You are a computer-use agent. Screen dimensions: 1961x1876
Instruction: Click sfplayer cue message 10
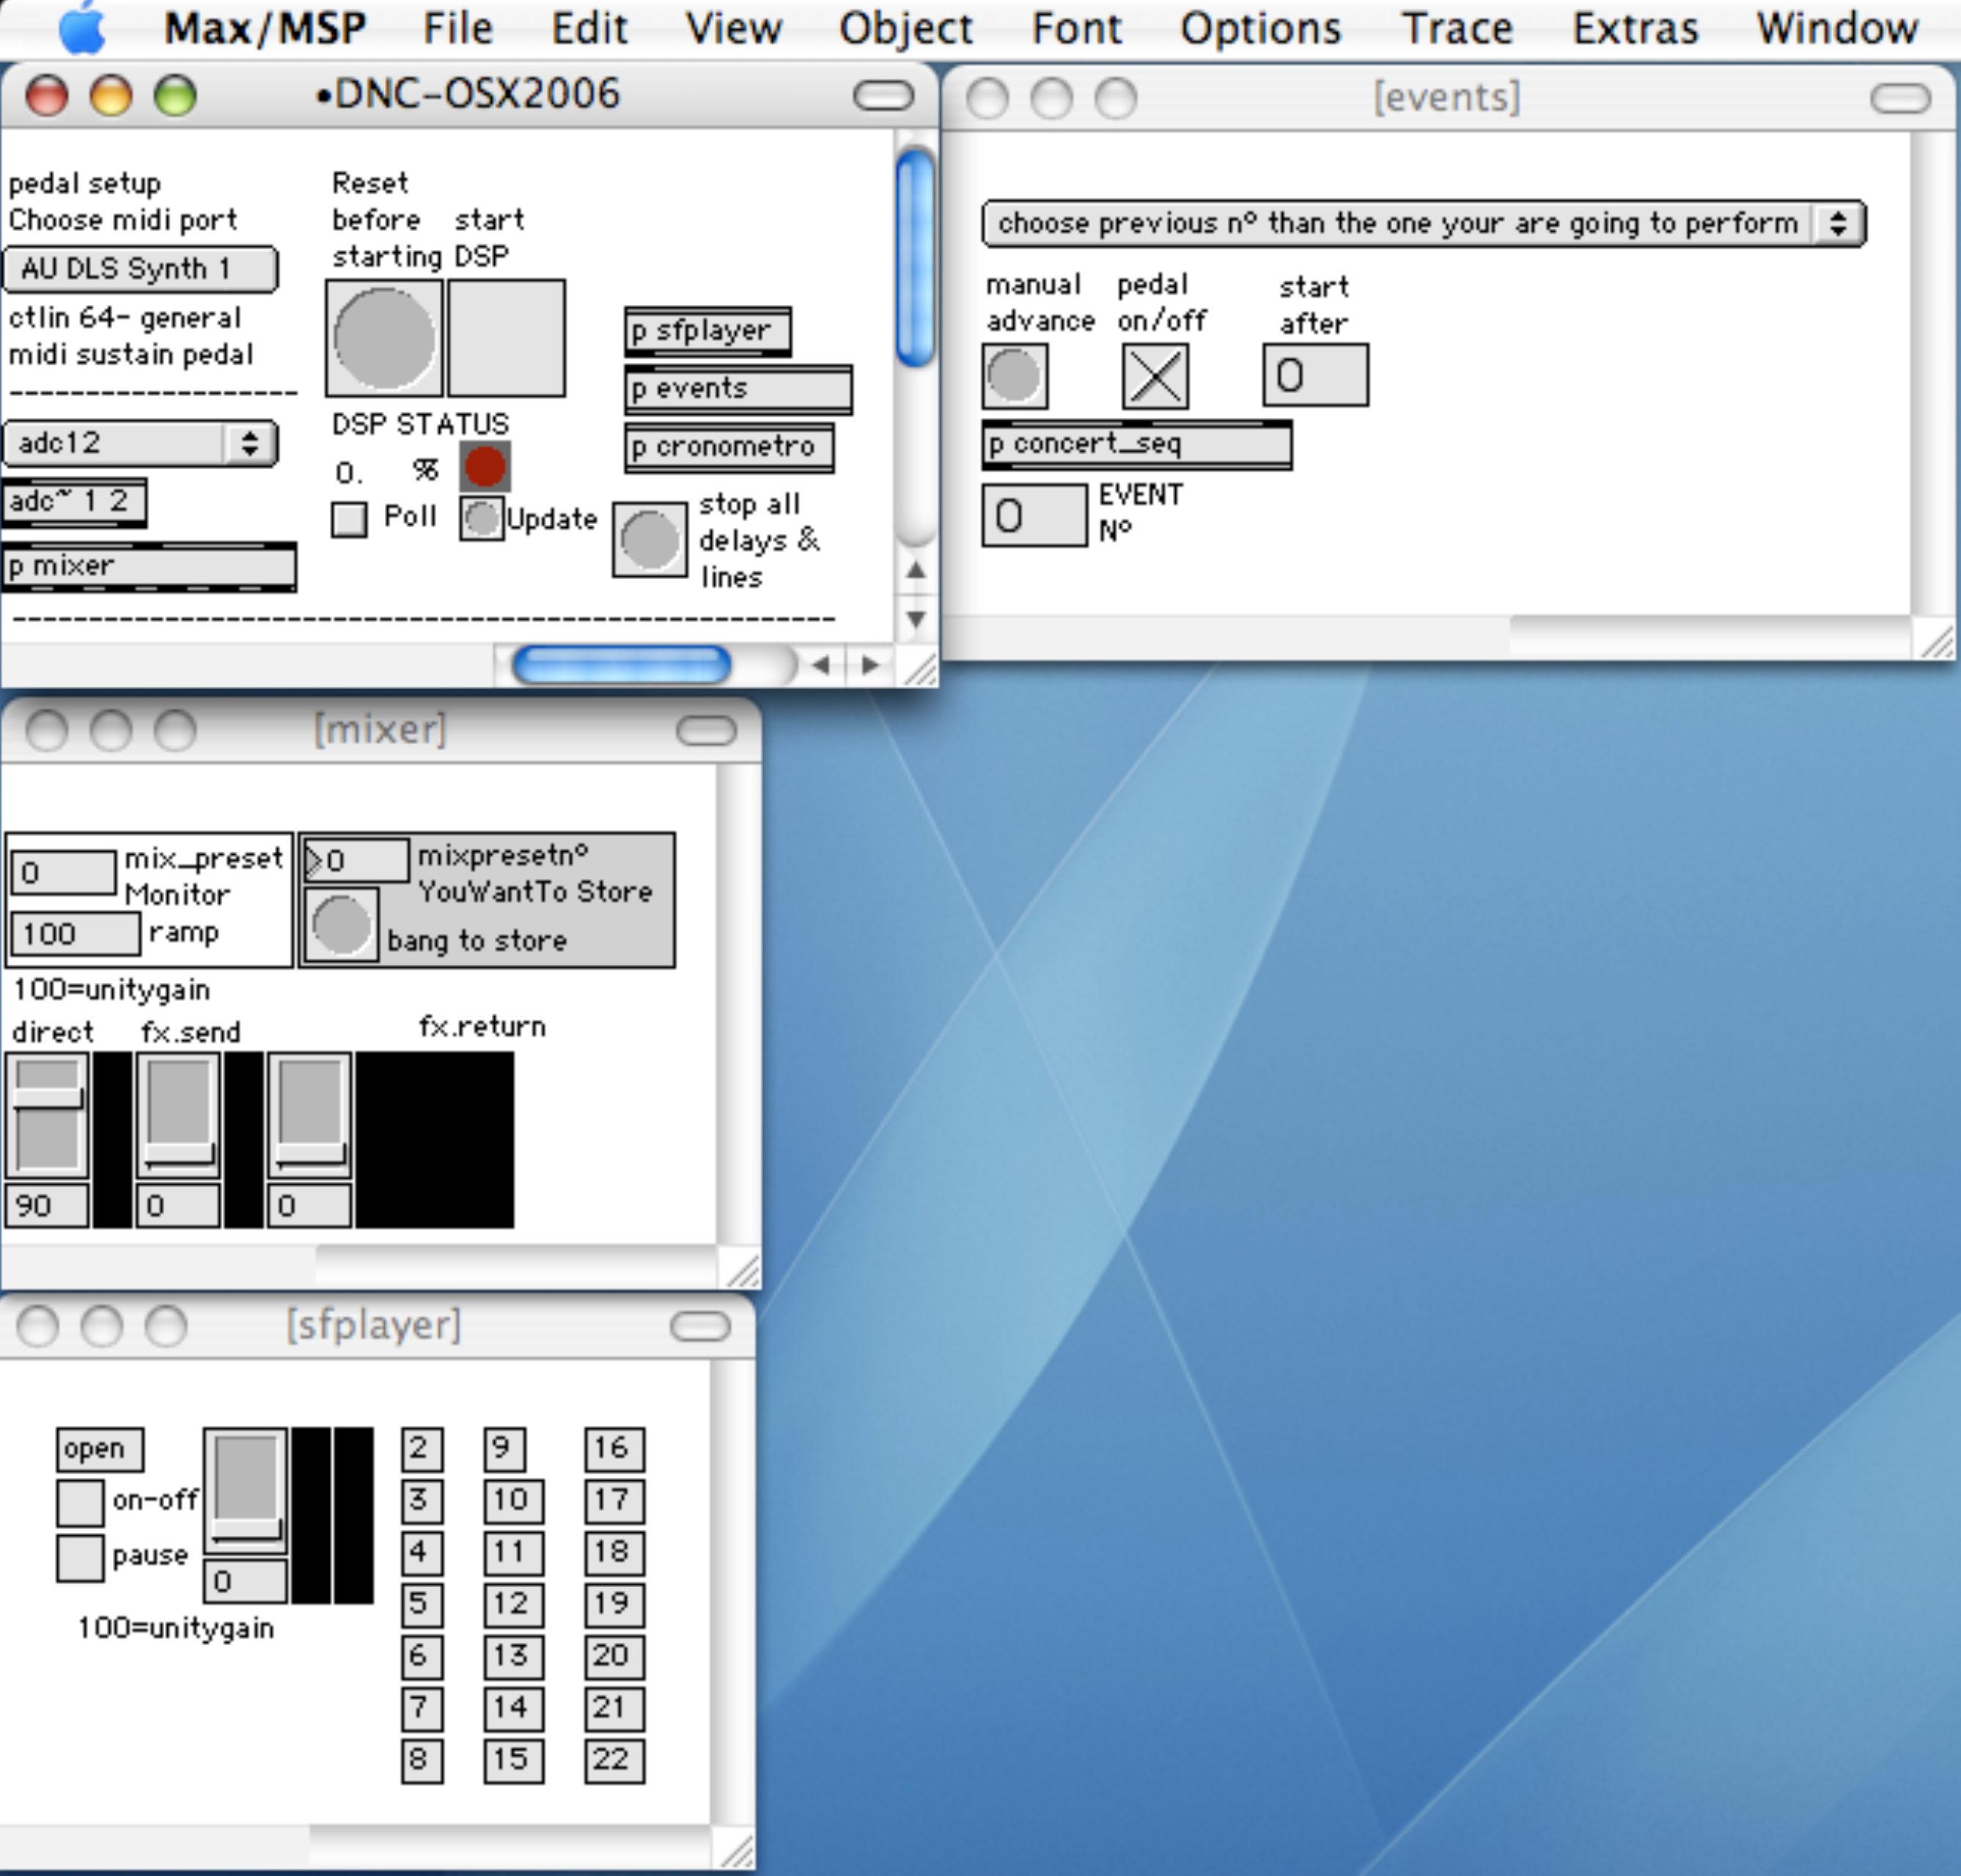coord(514,1501)
